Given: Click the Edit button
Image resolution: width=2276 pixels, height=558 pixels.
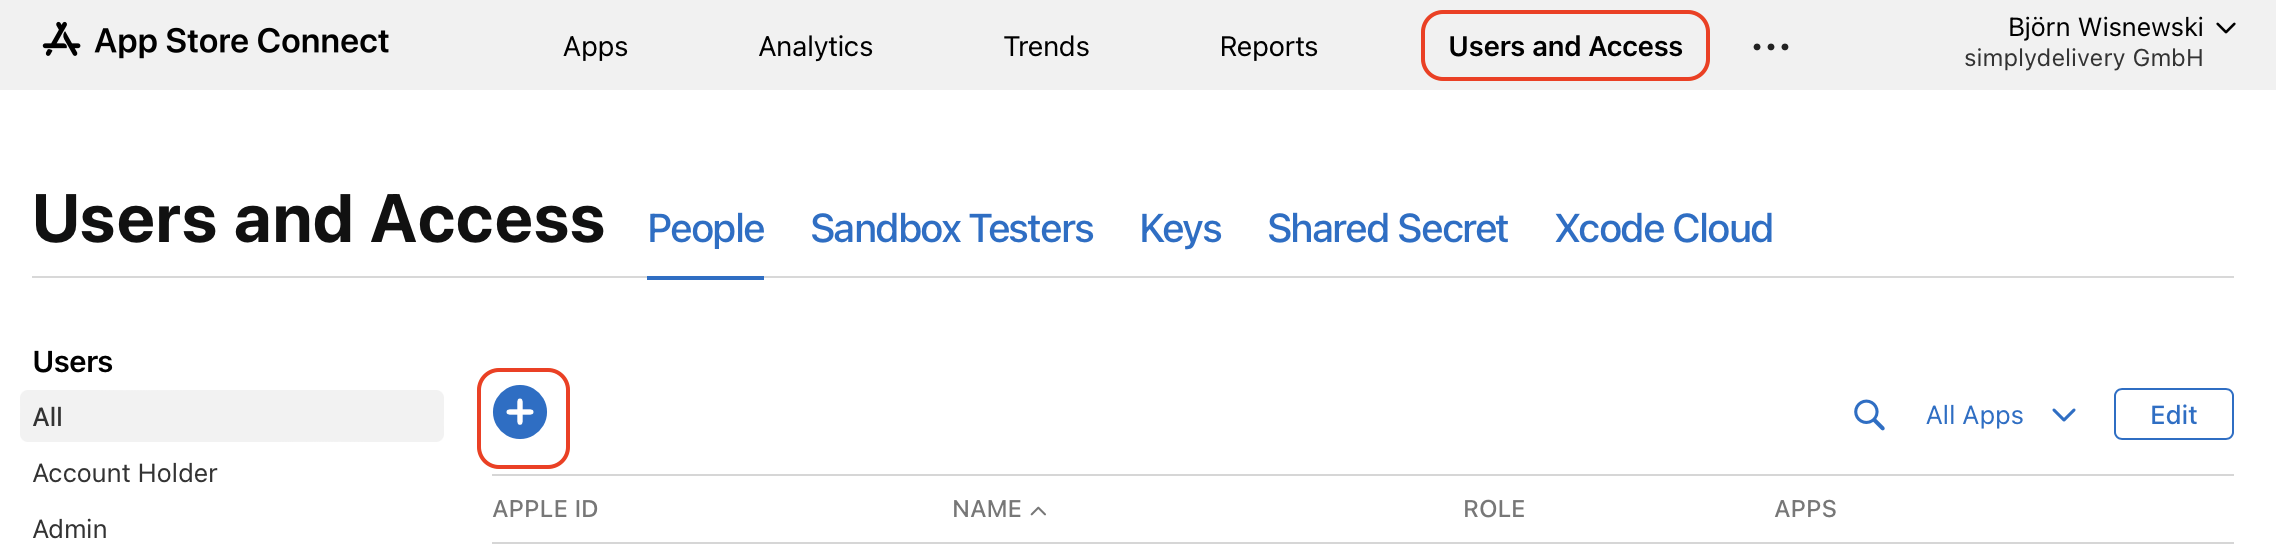Looking at the screenshot, I should (2173, 414).
